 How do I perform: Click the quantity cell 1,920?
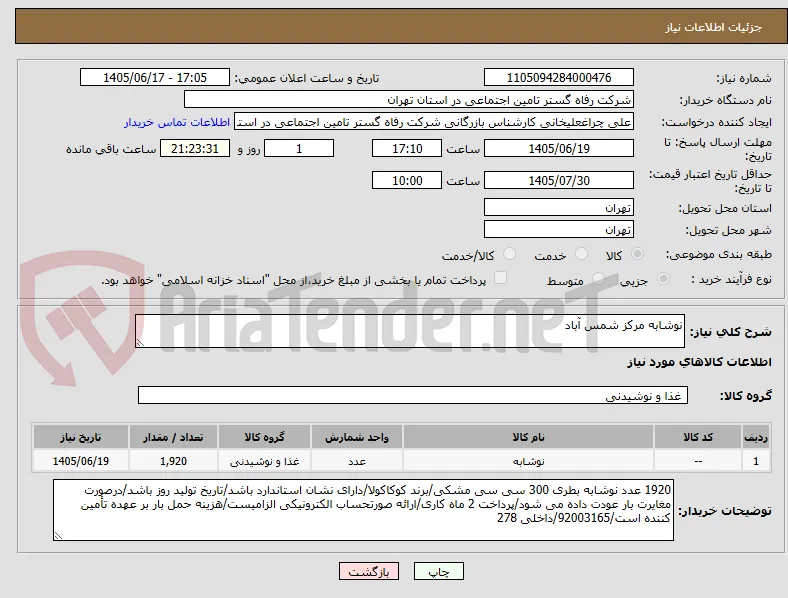173,461
